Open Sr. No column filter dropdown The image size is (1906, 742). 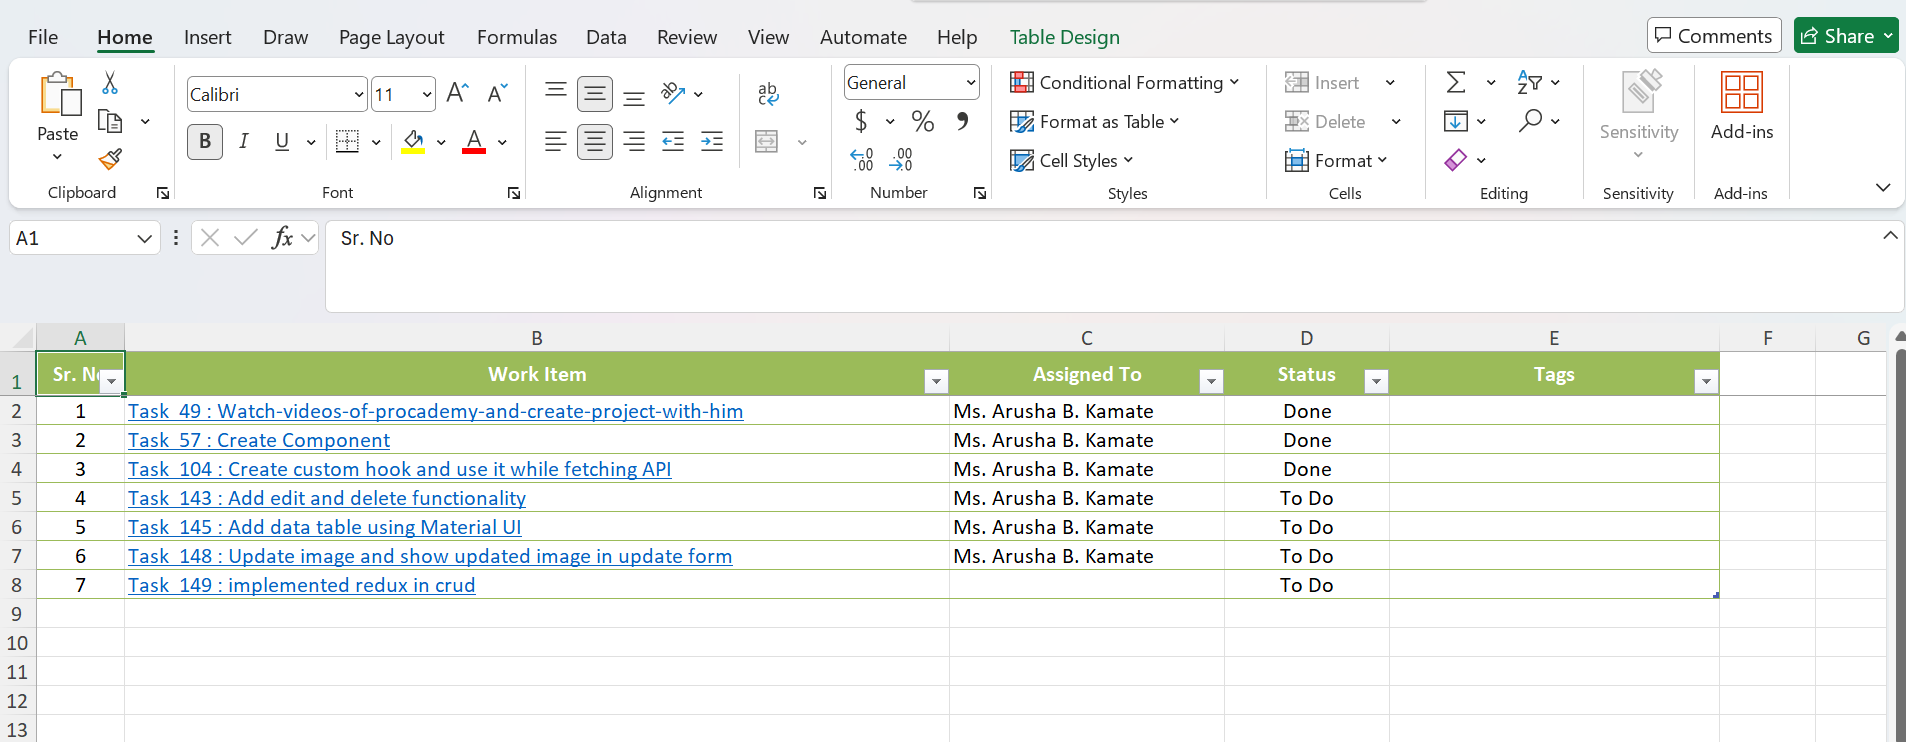click(x=112, y=381)
